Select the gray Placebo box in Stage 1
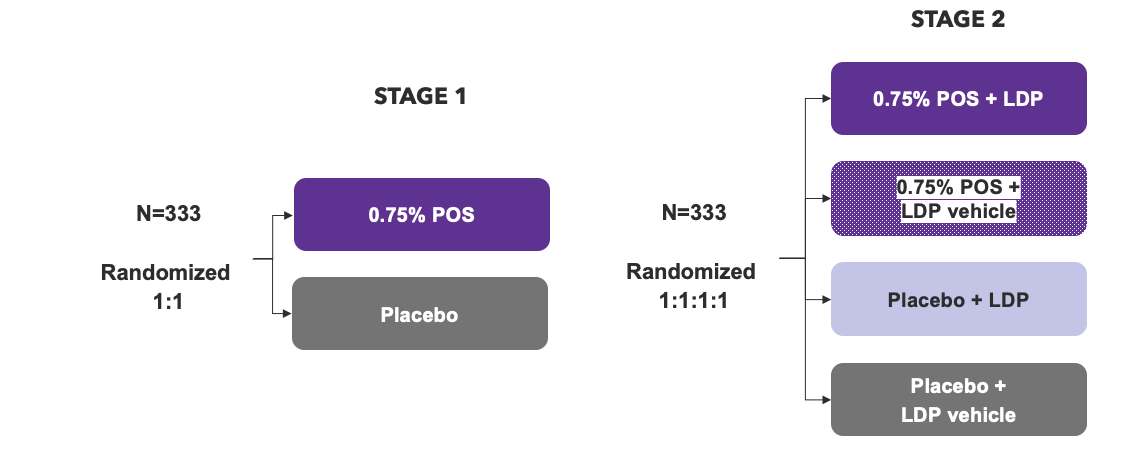Image resolution: width=1132 pixels, height=471 pixels. pos(420,314)
